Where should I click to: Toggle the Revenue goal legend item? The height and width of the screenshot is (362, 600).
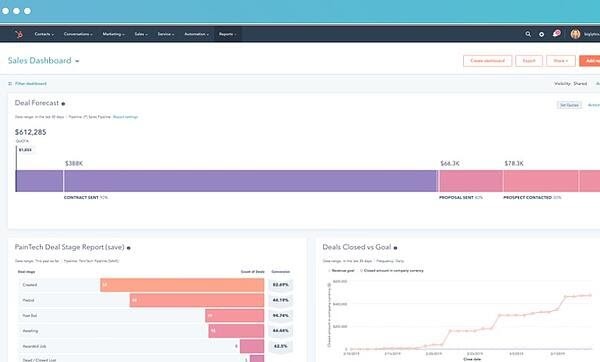point(341,271)
